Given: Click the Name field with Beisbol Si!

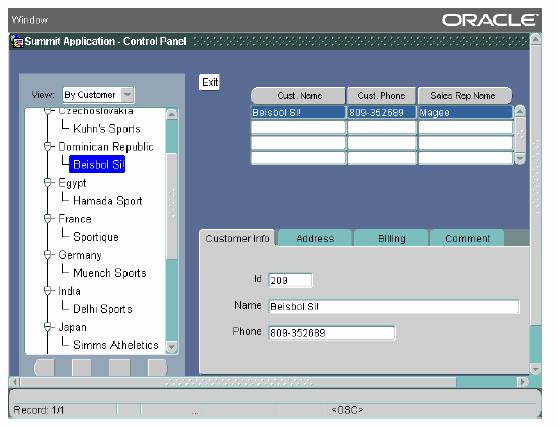Looking at the screenshot, I should click(394, 307).
